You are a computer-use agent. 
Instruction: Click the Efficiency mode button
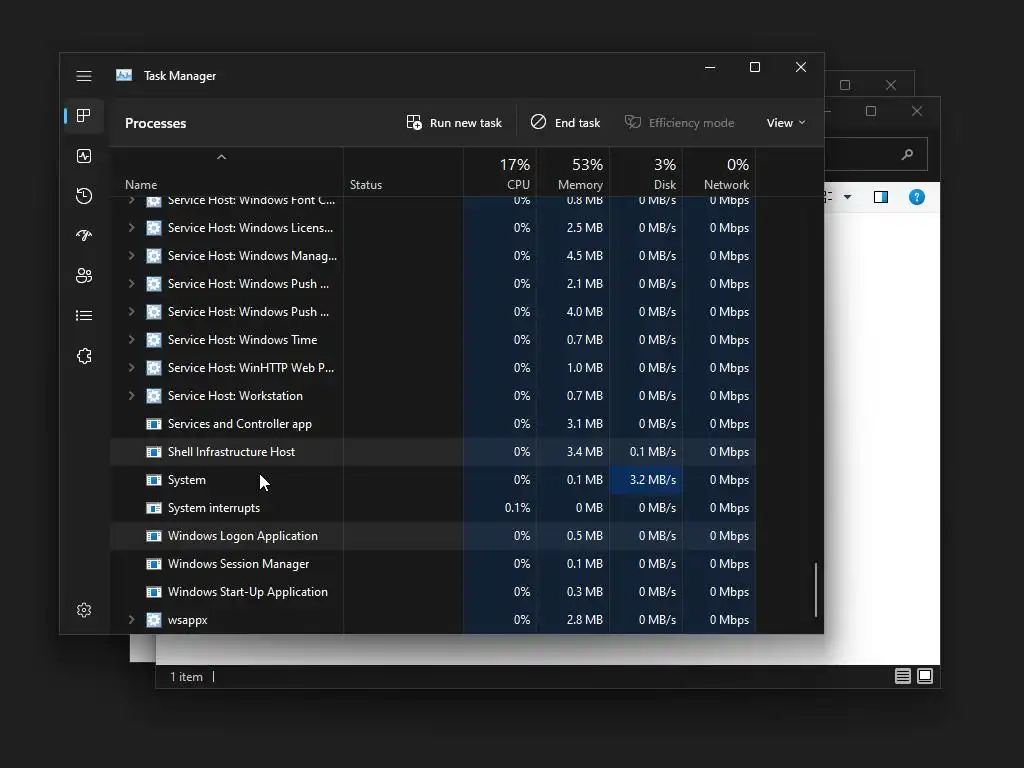(680, 123)
